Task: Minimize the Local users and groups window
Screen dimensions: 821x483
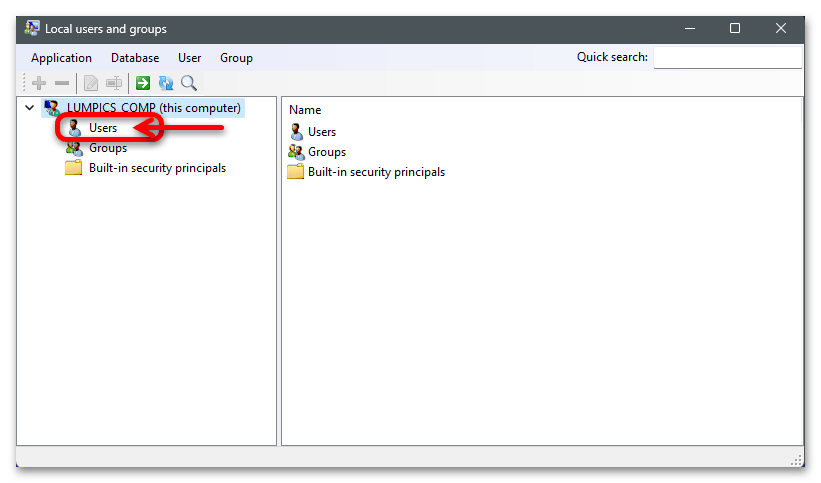Action: click(690, 28)
